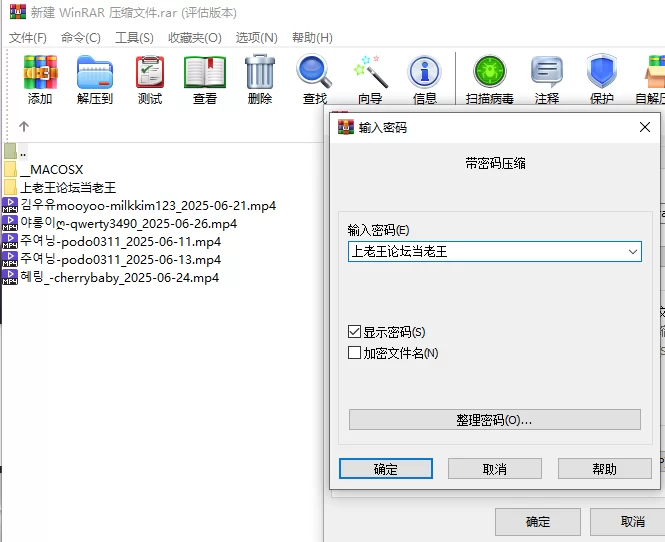Screen dimensions: 665x542
Task: Select MP4 icon of cherrybaby_2025-06-24 file
Action: tap(10, 277)
